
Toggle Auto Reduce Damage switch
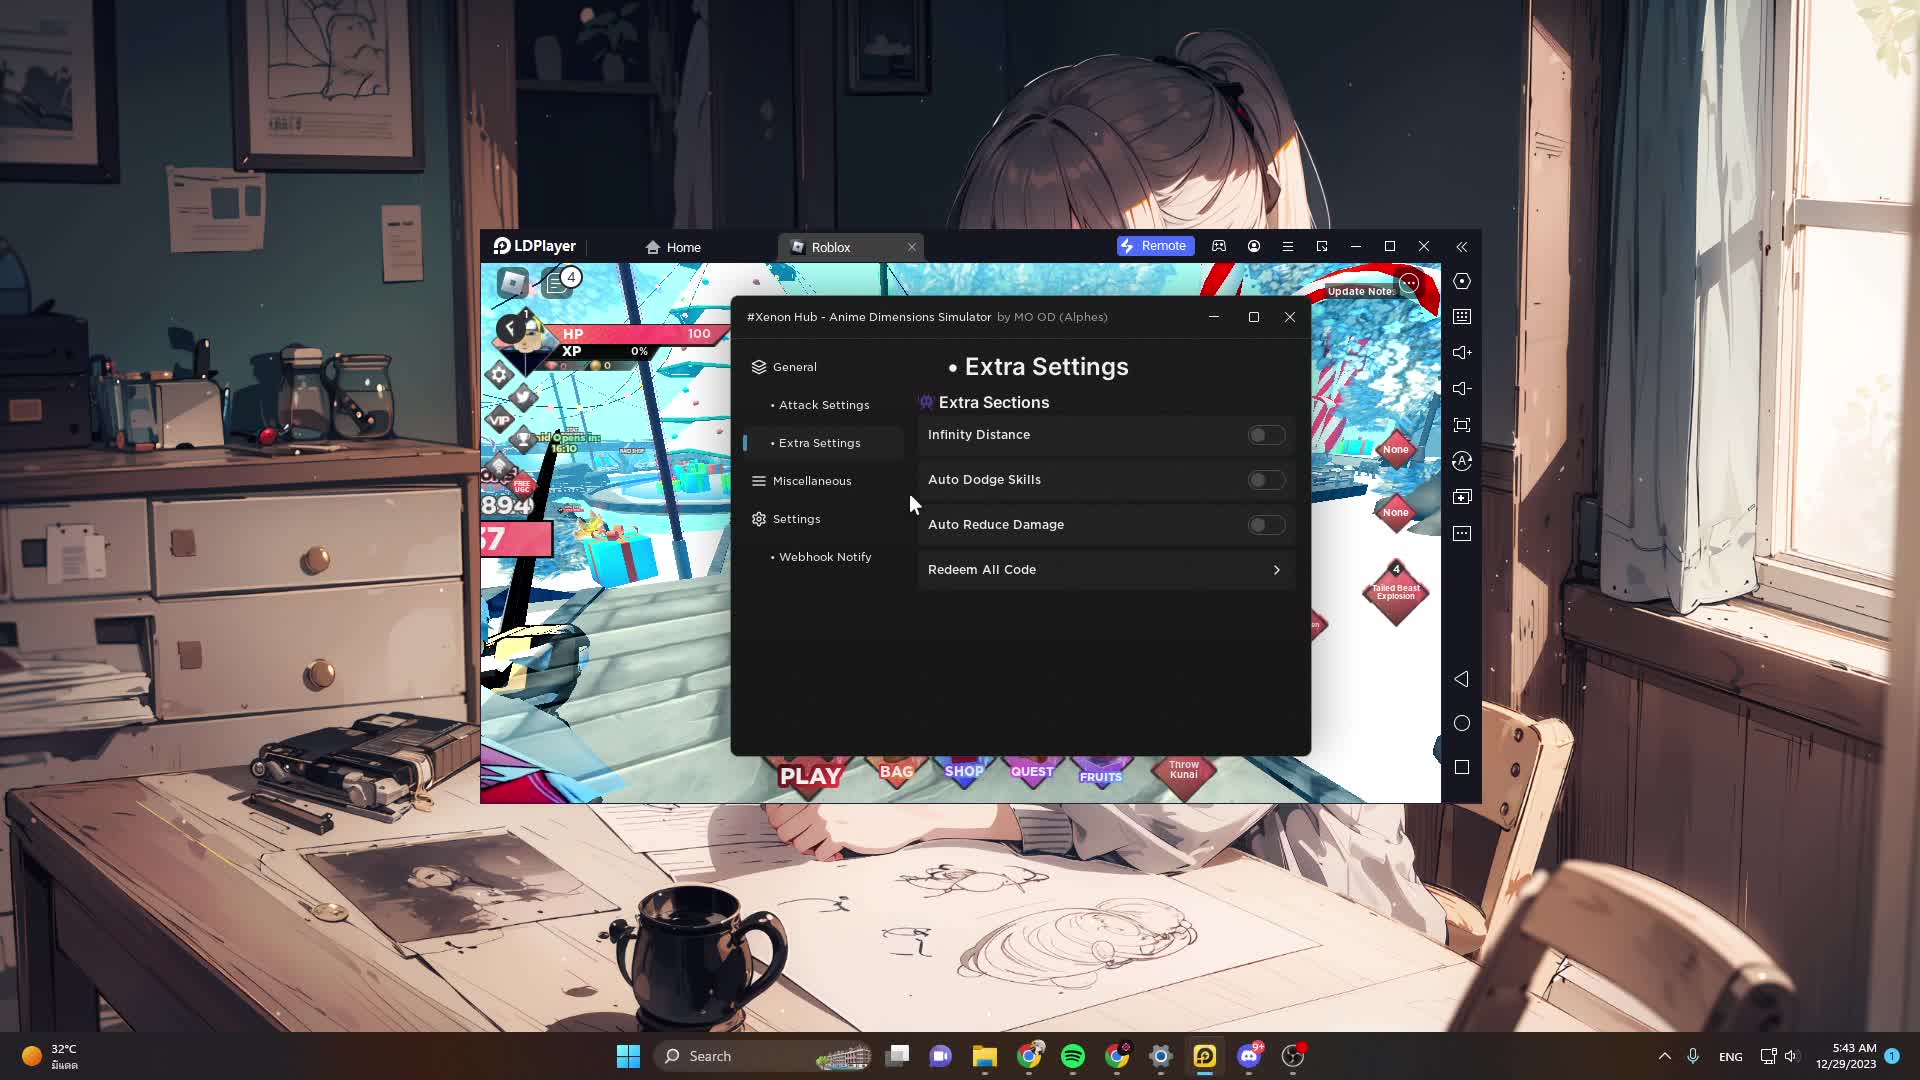tap(1266, 525)
